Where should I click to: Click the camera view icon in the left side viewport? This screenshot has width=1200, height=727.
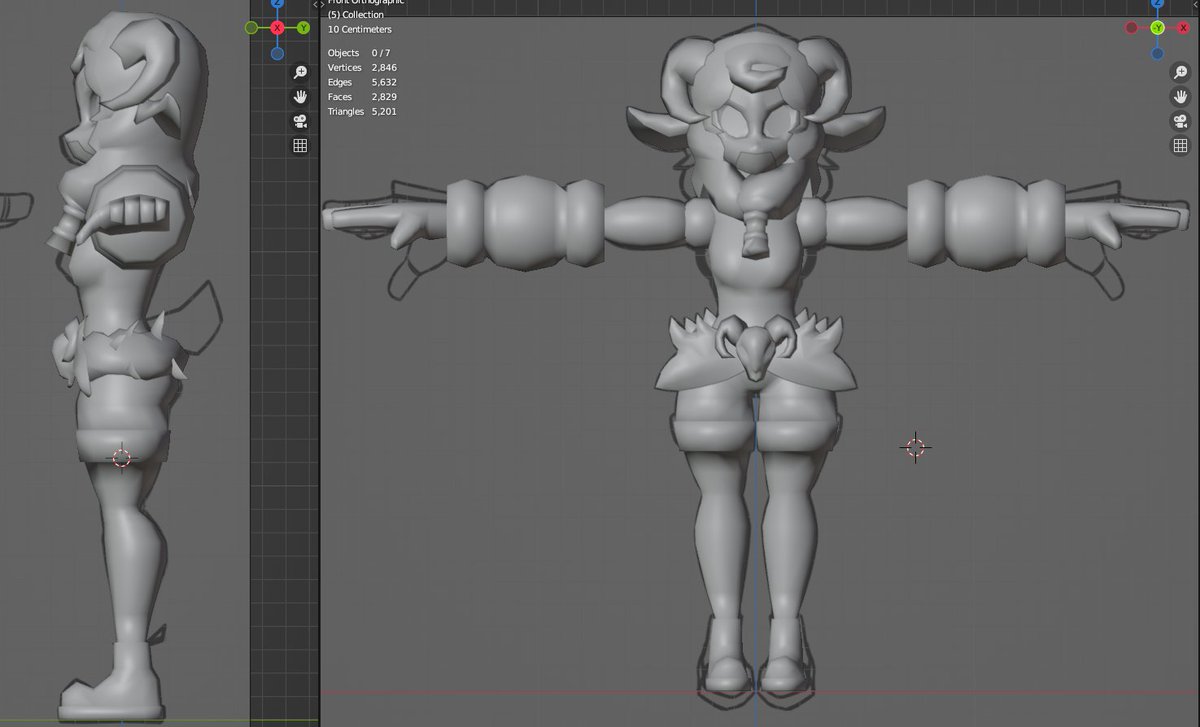click(x=298, y=121)
